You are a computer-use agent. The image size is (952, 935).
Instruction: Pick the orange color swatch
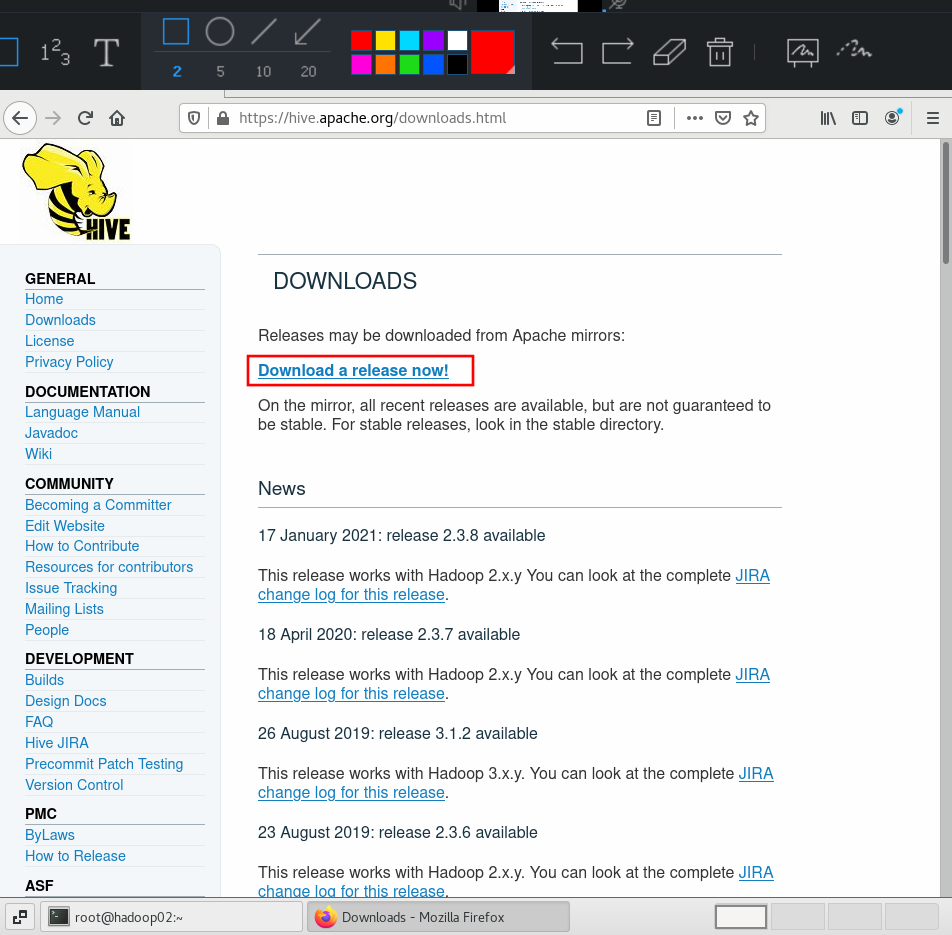point(385,64)
